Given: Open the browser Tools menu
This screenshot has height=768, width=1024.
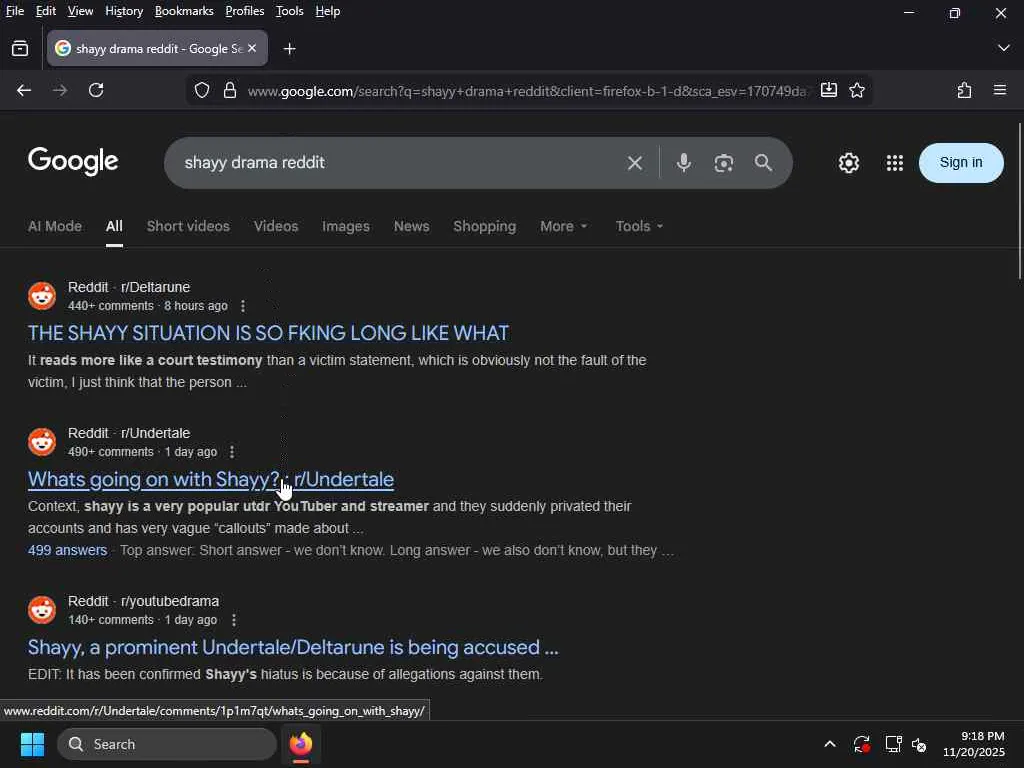Looking at the screenshot, I should tap(289, 11).
